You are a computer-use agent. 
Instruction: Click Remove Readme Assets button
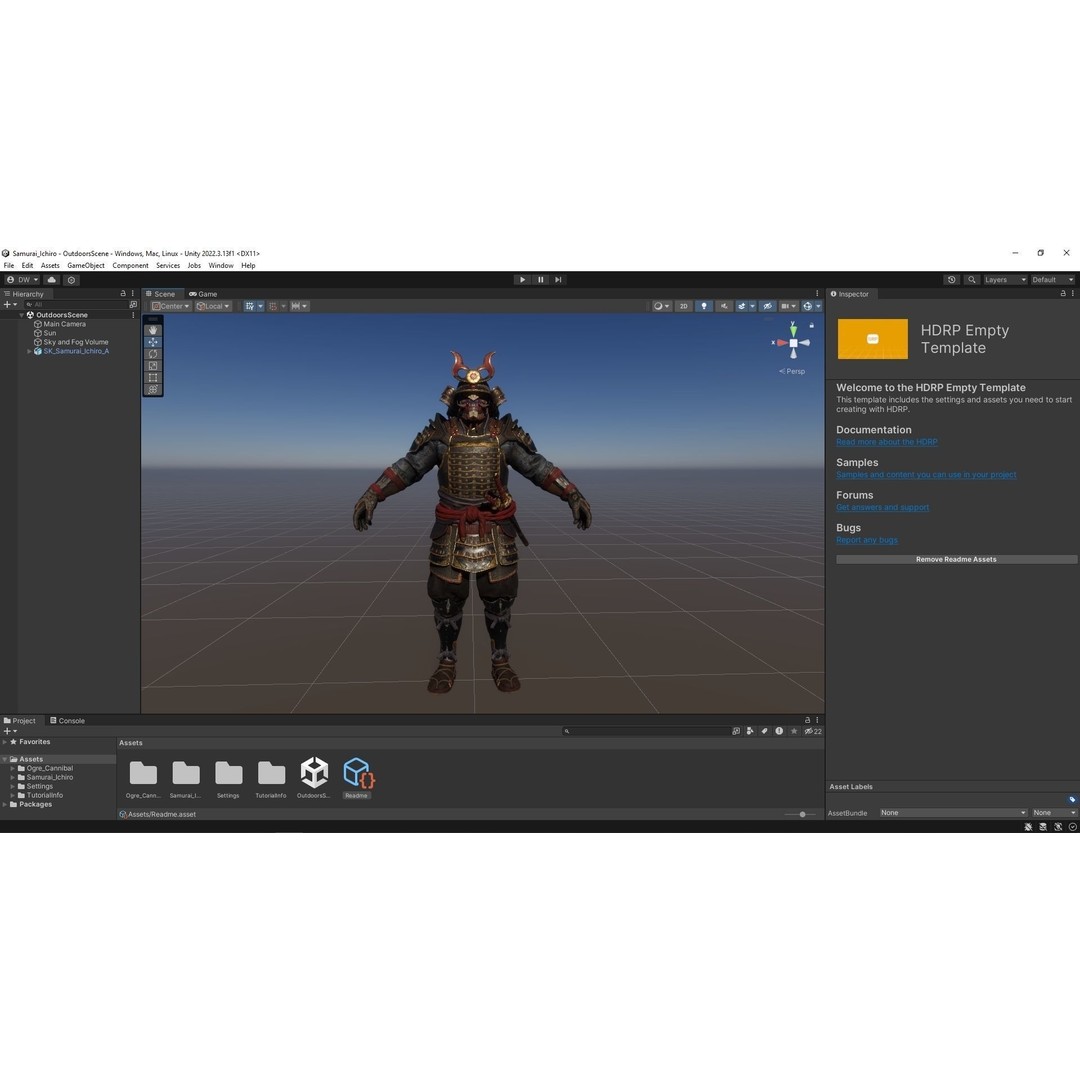(x=956, y=559)
